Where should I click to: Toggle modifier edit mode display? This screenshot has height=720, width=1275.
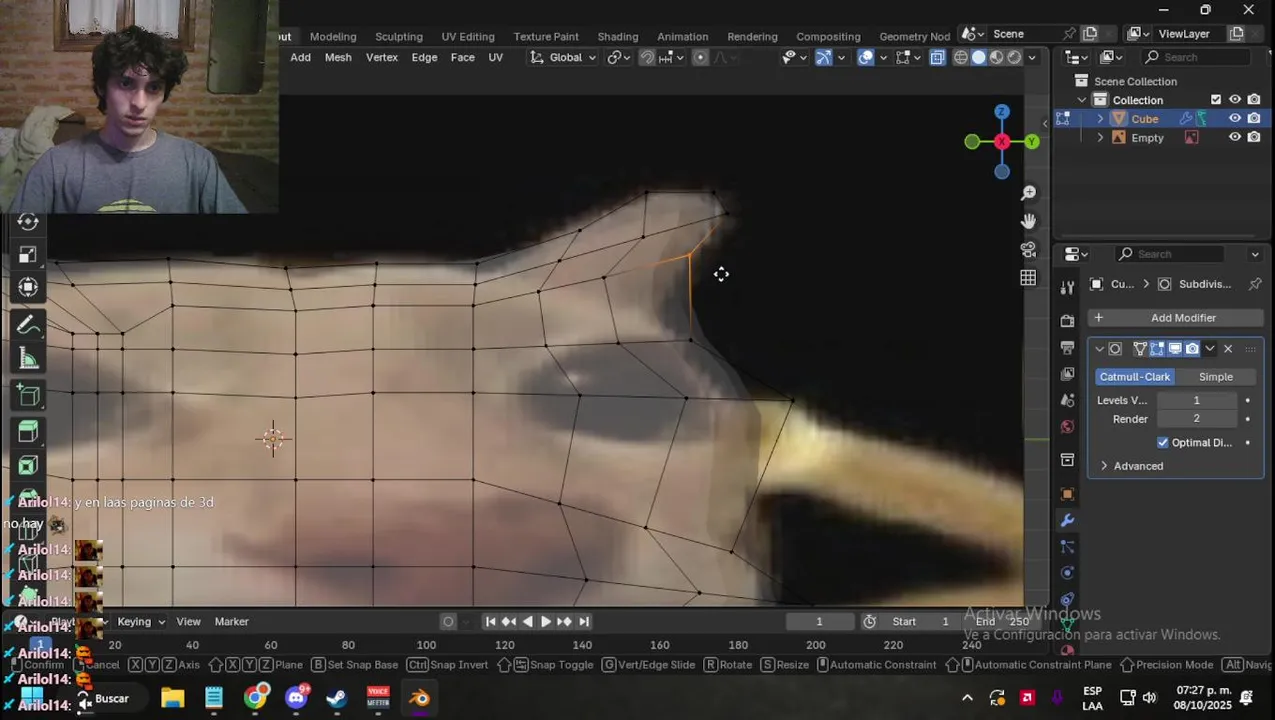point(1157,349)
